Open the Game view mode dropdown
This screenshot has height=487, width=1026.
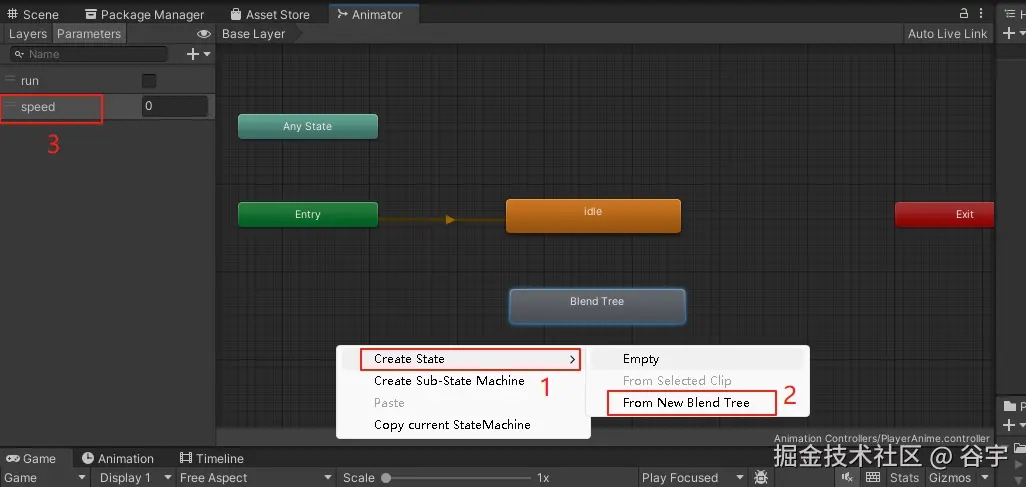(44, 478)
